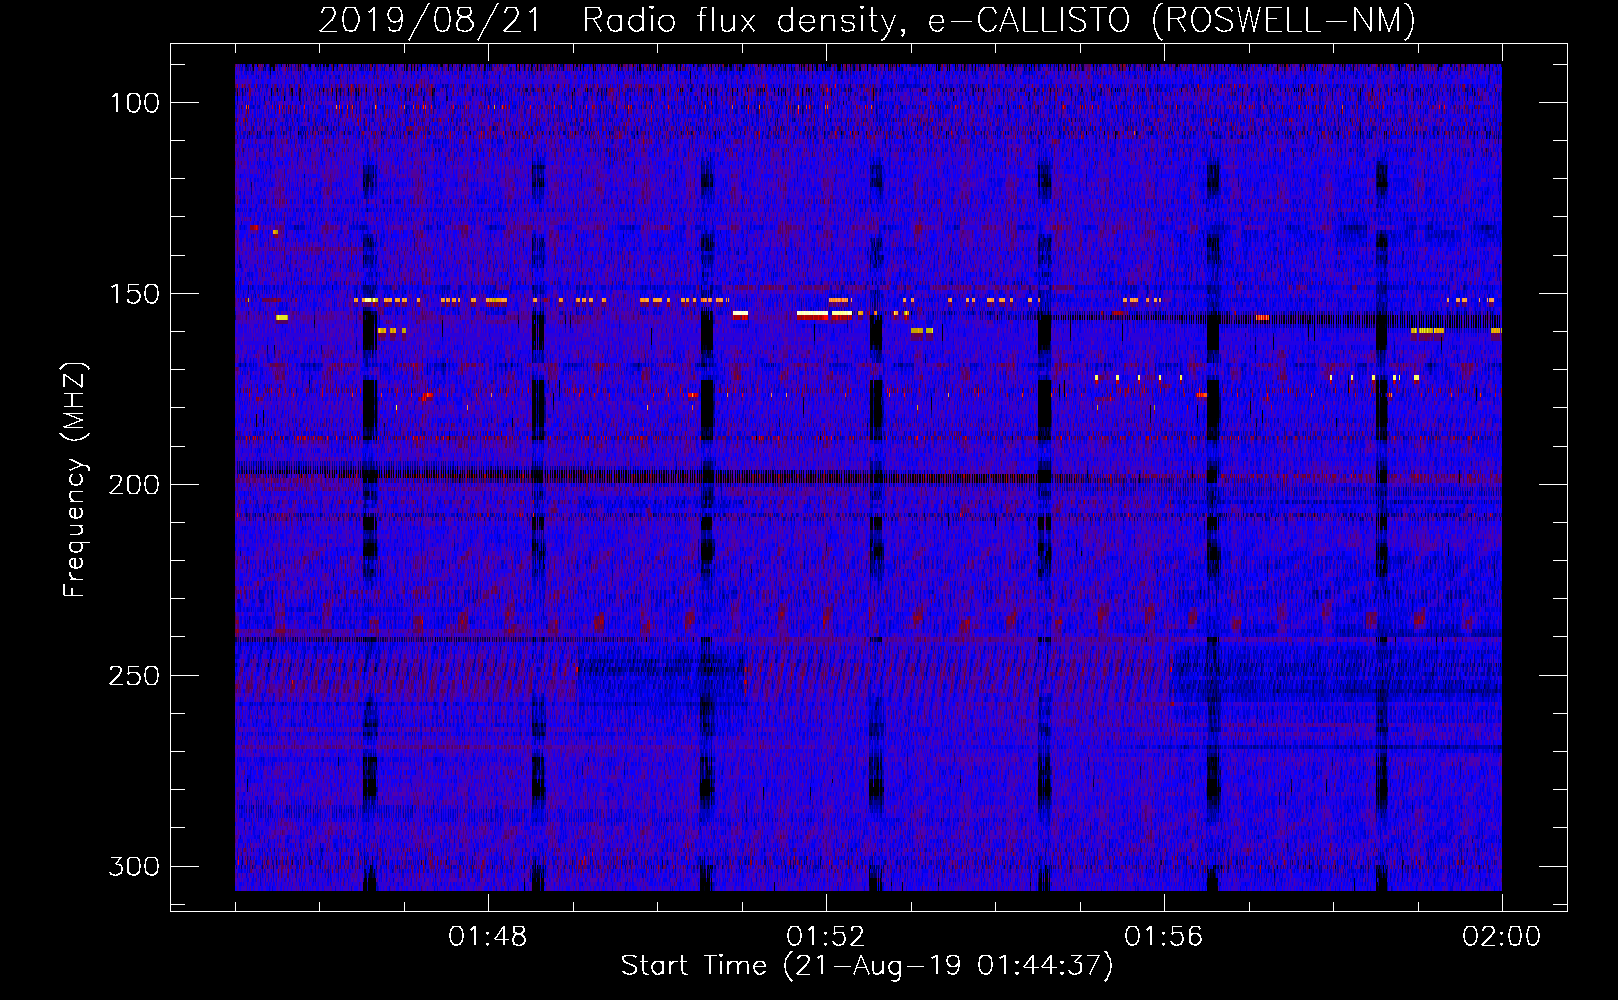
Task: Click the 250 frequency tick label
Action: 134,676
